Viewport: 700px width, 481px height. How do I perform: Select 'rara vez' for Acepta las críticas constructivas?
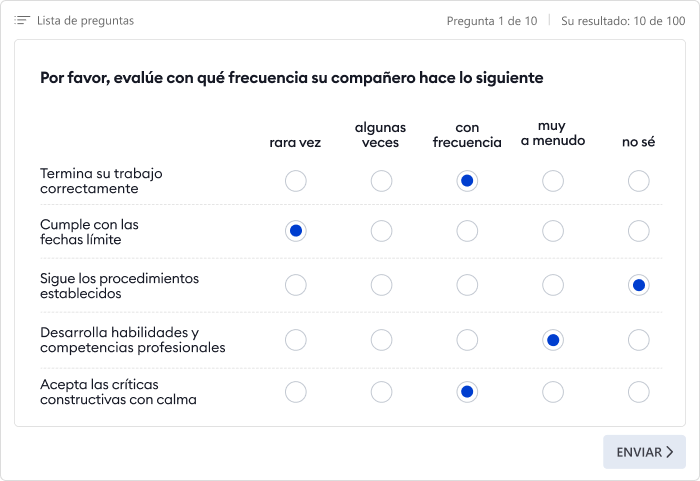(x=295, y=392)
